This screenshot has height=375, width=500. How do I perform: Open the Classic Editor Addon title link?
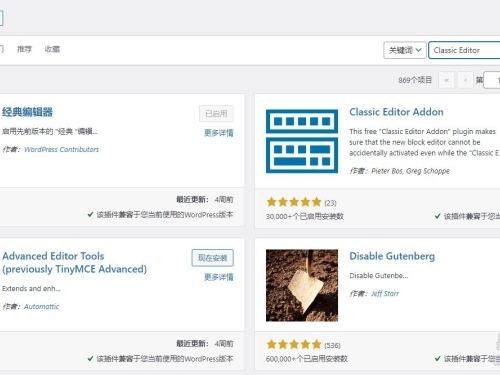pos(396,112)
